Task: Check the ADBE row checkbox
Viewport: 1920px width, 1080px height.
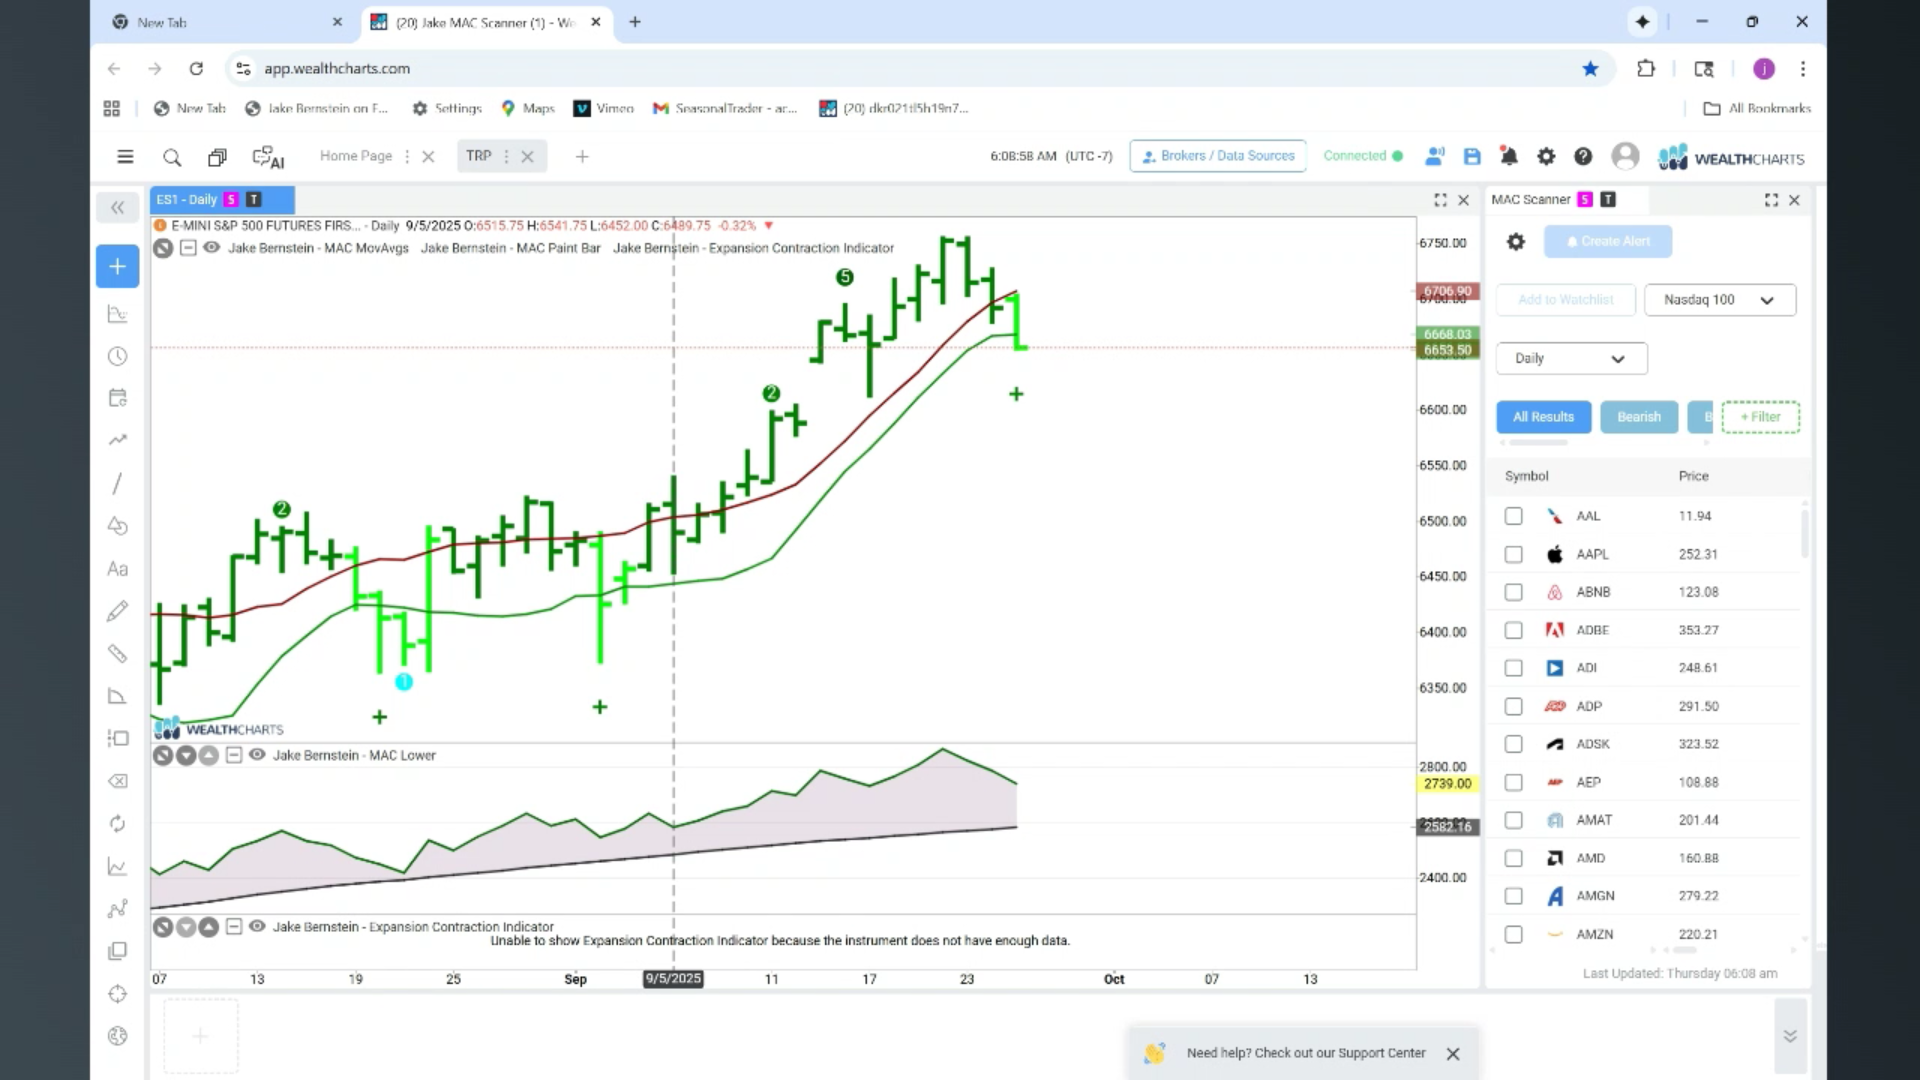Action: pos(1514,630)
